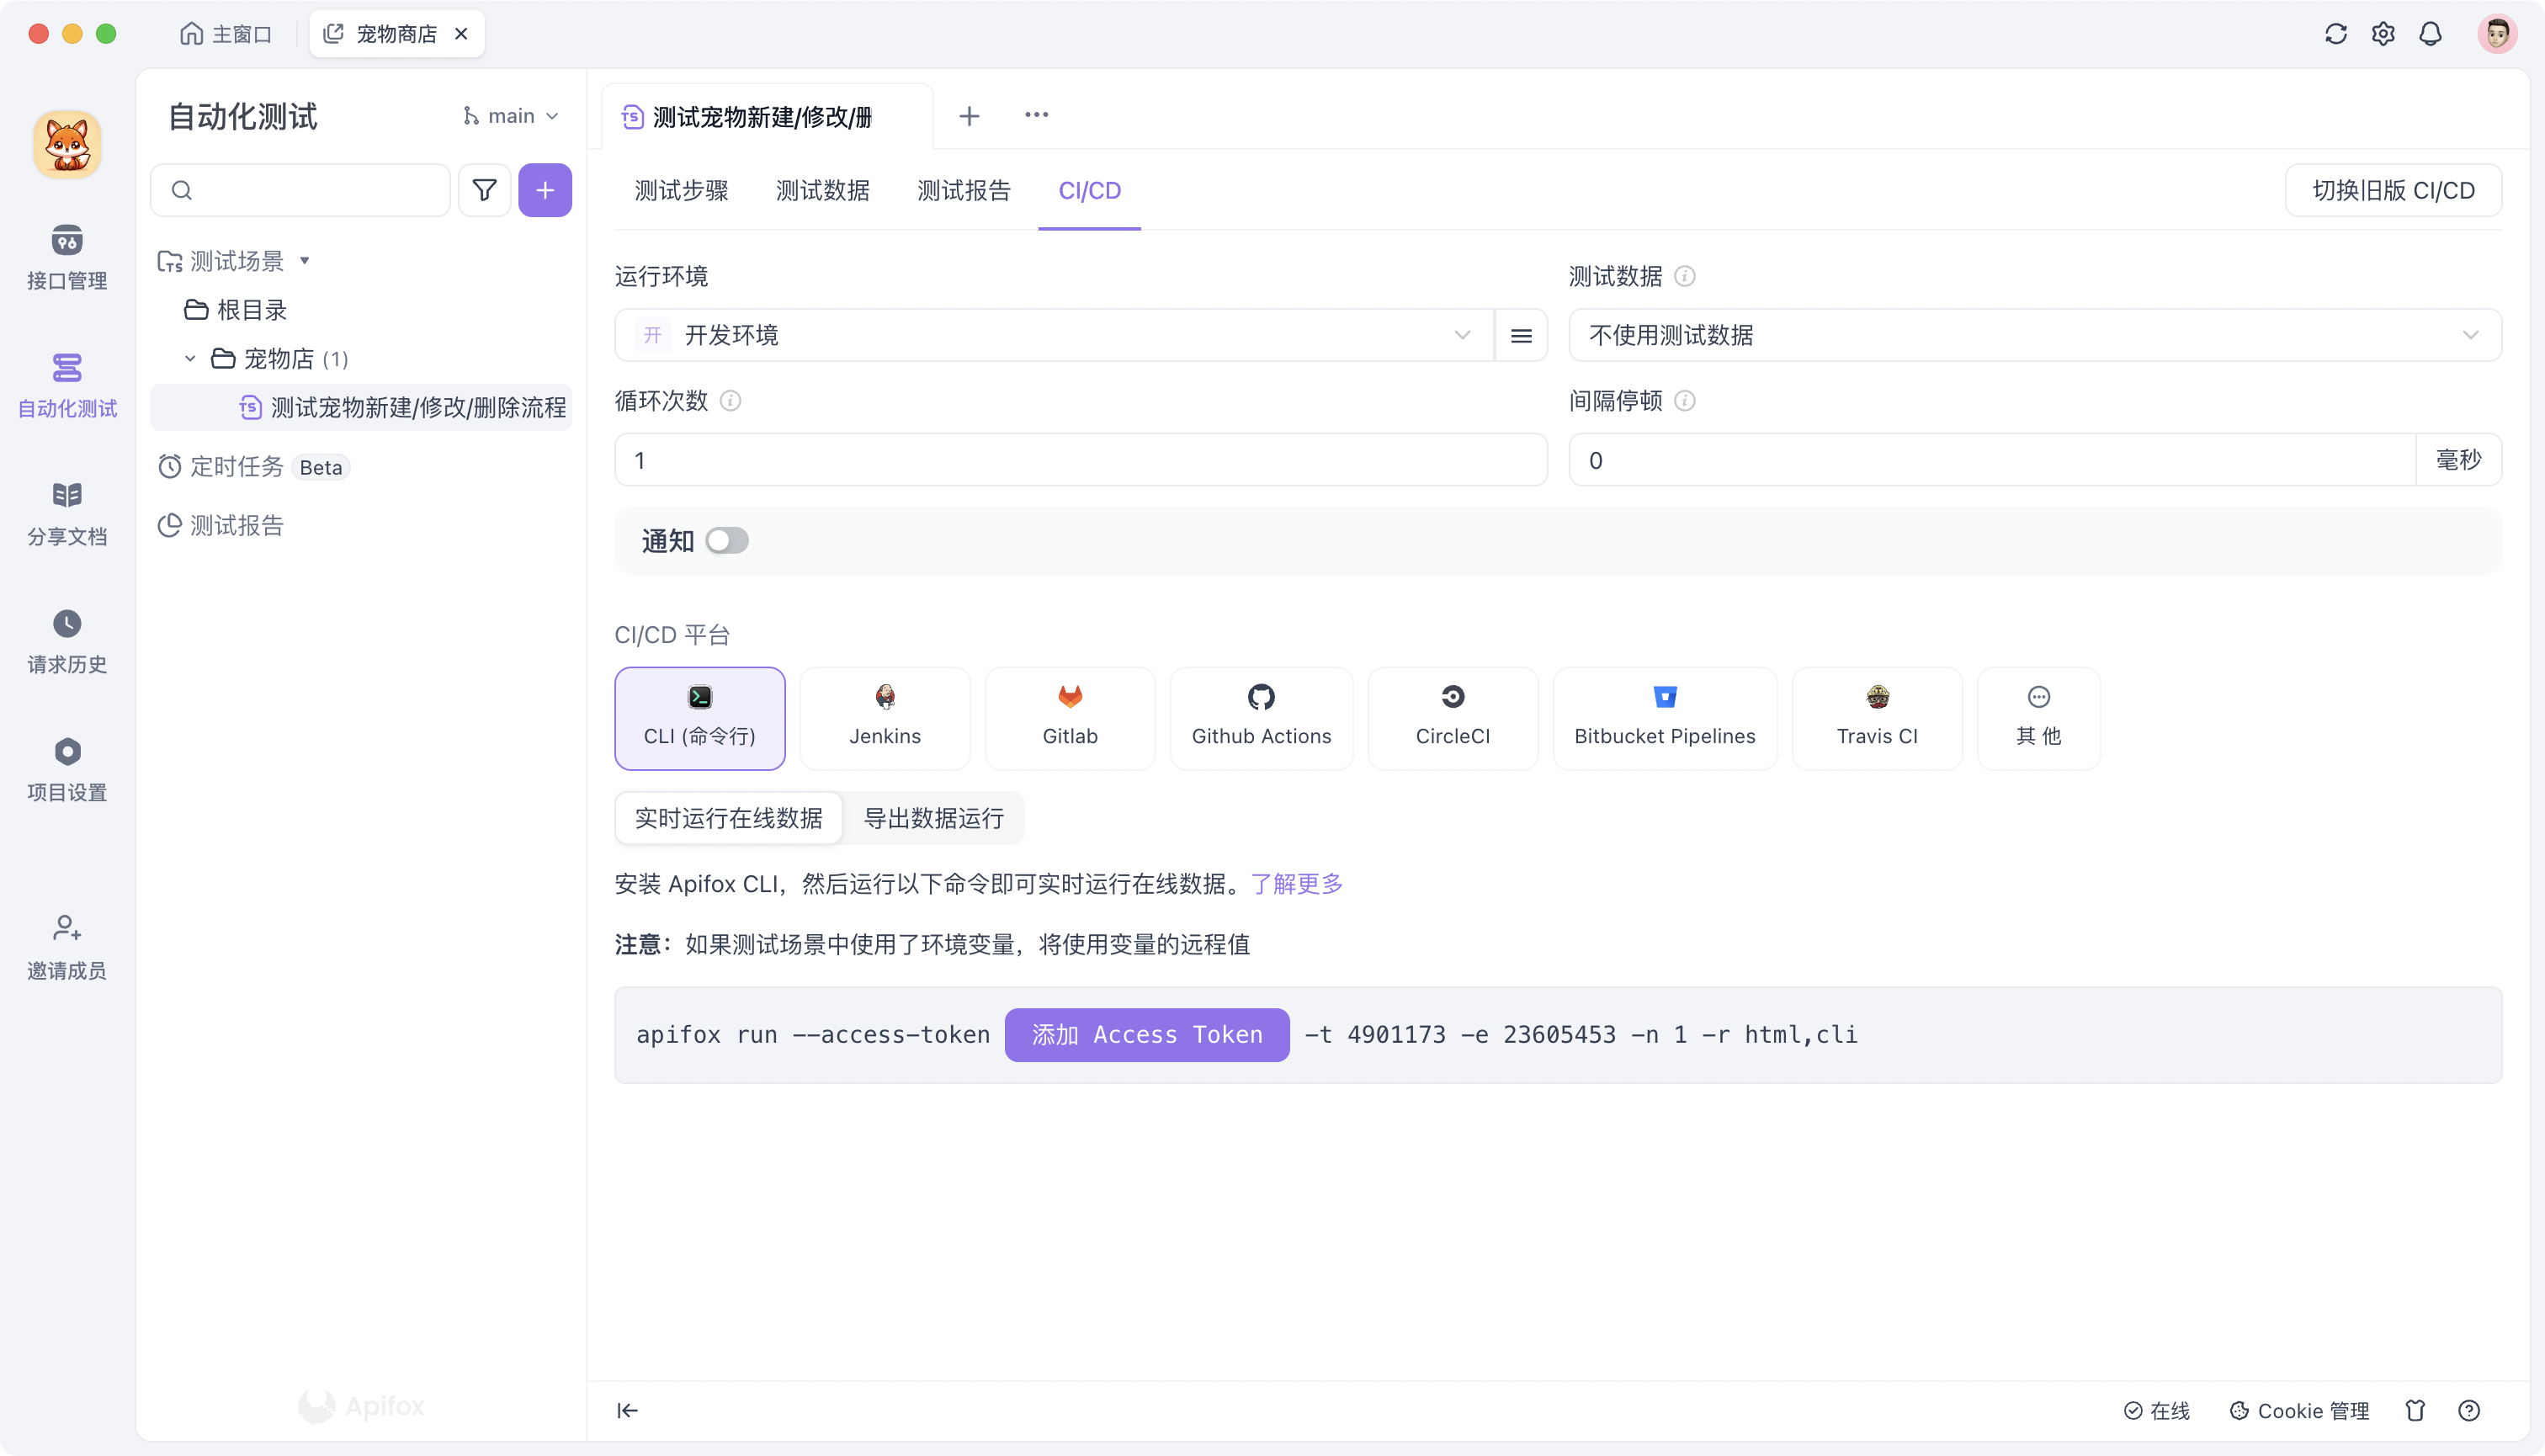Select the Jenkins CI/CD platform
Image resolution: width=2545 pixels, height=1456 pixels.
884,718
